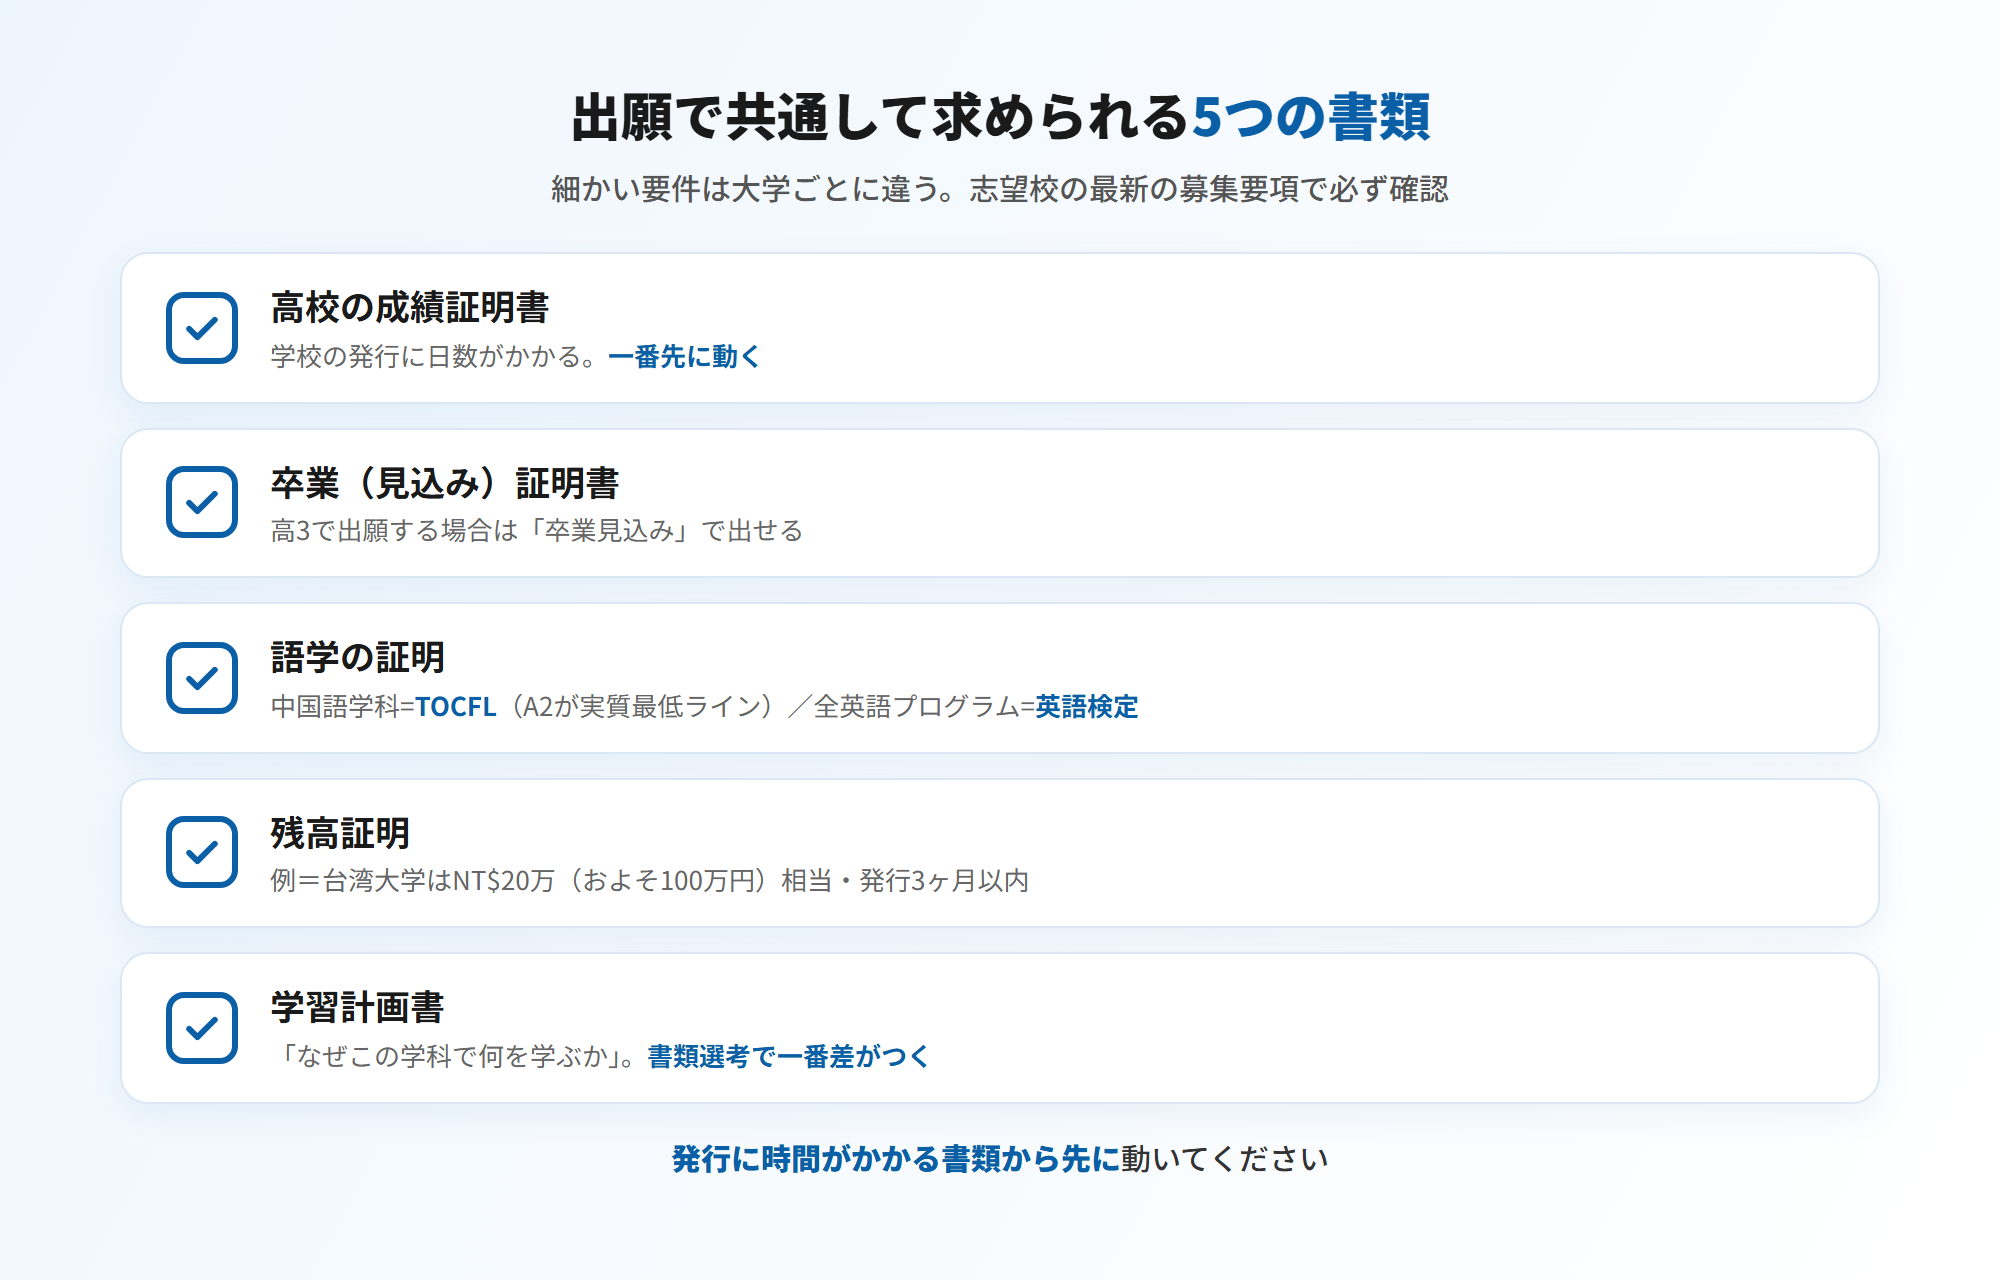Click the text 「なぜこの学科で何を学ぶか」
The width and height of the screenshot is (2000, 1280).
coord(446,1057)
